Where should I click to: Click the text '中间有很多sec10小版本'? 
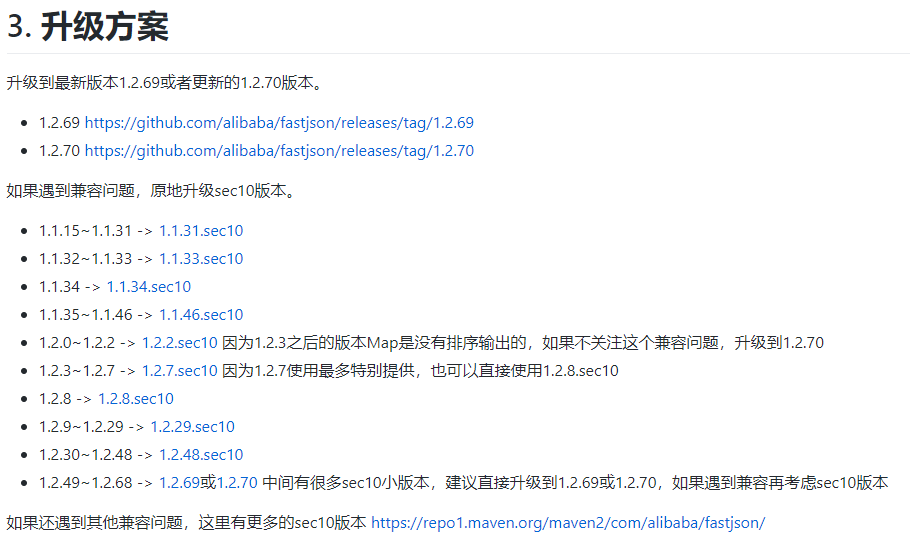click(346, 483)
